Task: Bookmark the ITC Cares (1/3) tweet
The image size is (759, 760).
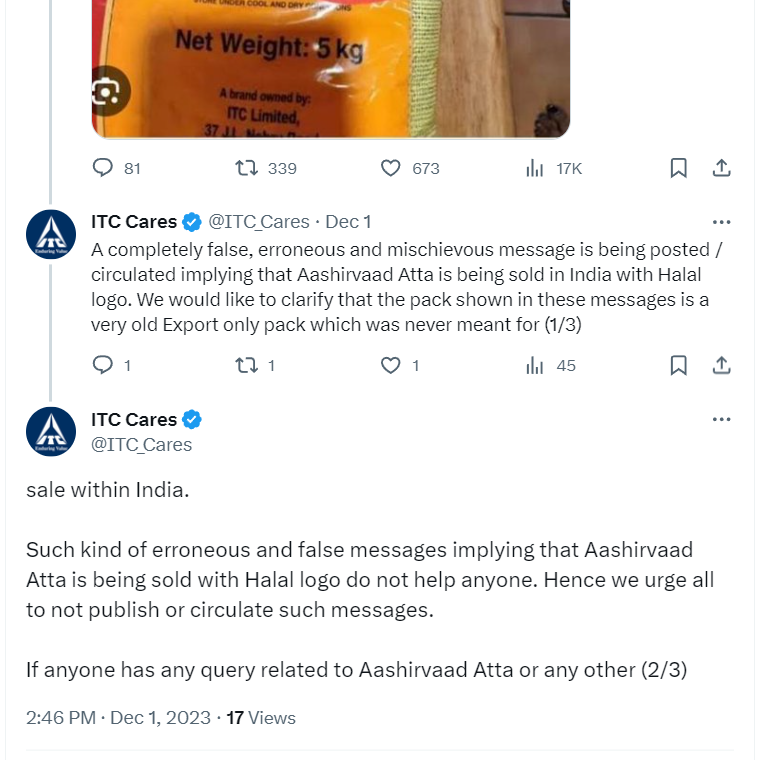Action: 678,366
